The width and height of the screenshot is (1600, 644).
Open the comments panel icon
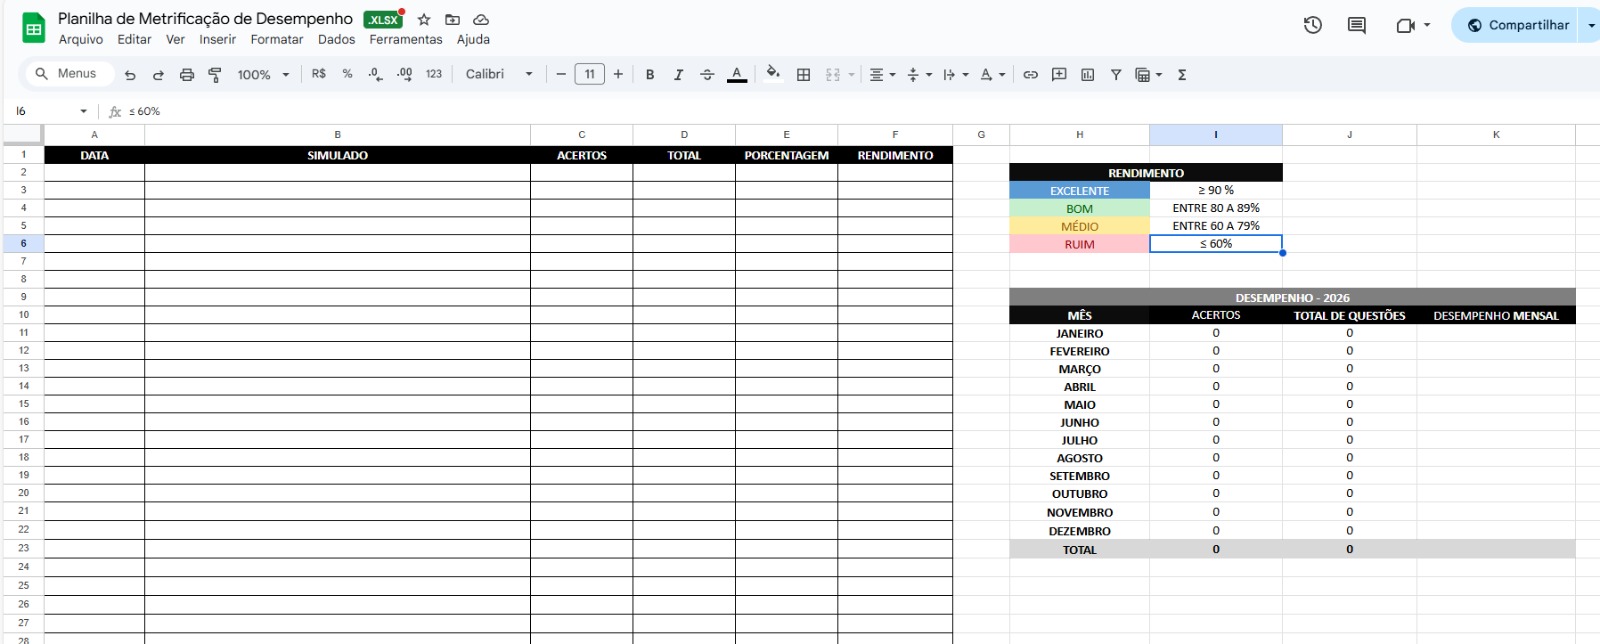point(1357,25)
